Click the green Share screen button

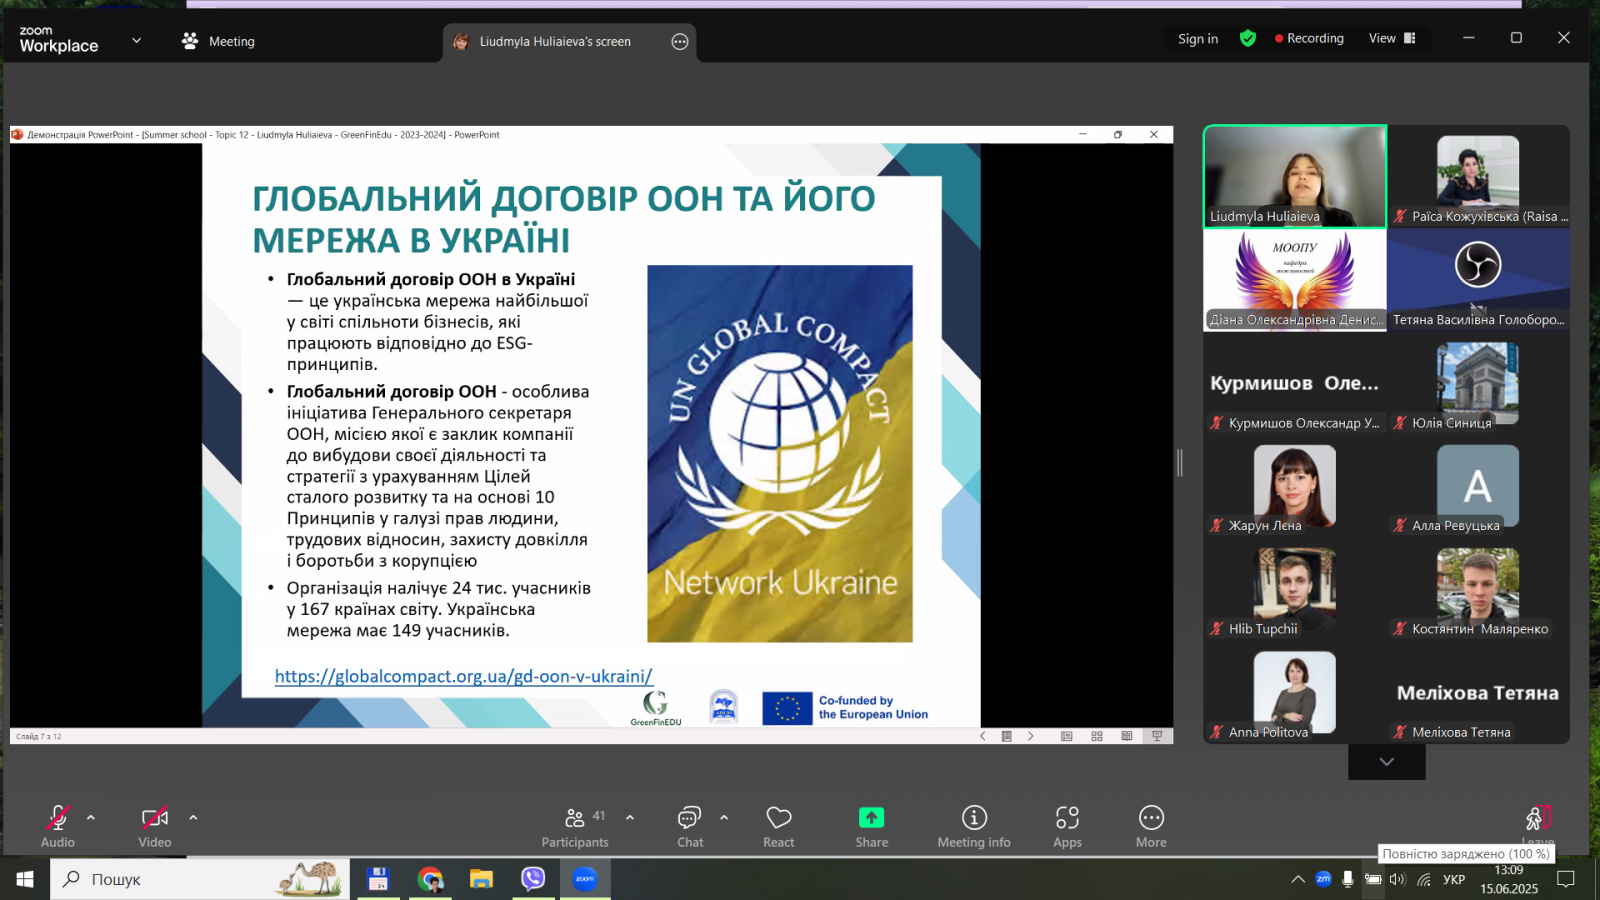(872, 818)
